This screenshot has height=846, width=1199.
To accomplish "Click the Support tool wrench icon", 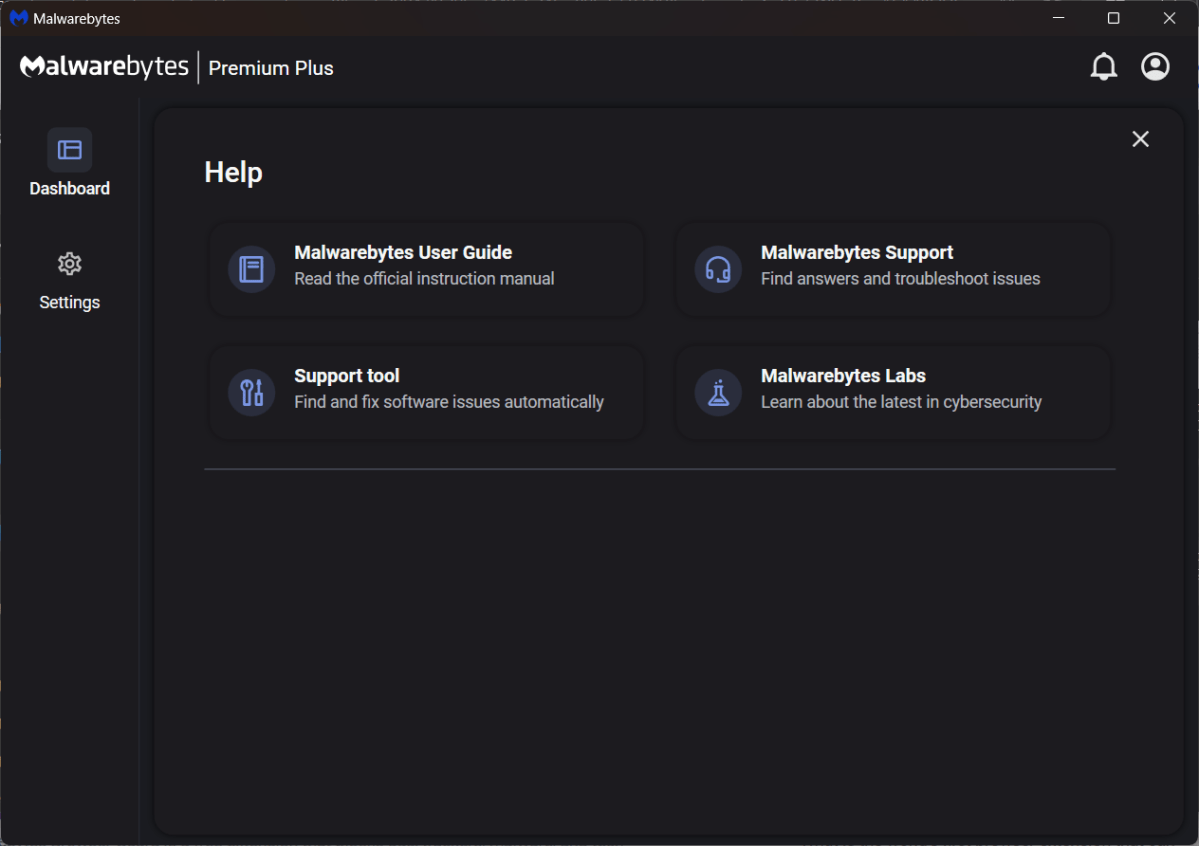I will coord(252,392).
